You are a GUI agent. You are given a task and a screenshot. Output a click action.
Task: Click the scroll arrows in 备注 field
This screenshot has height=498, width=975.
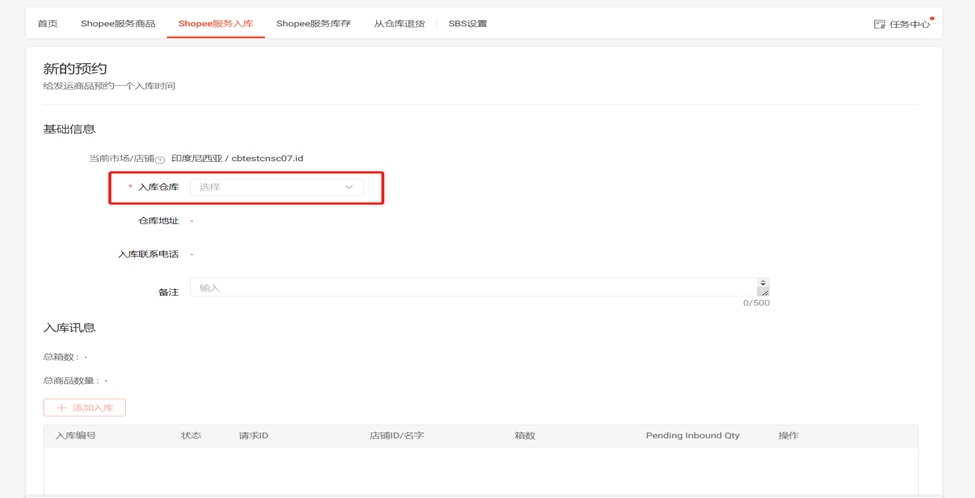pos(763,283)
